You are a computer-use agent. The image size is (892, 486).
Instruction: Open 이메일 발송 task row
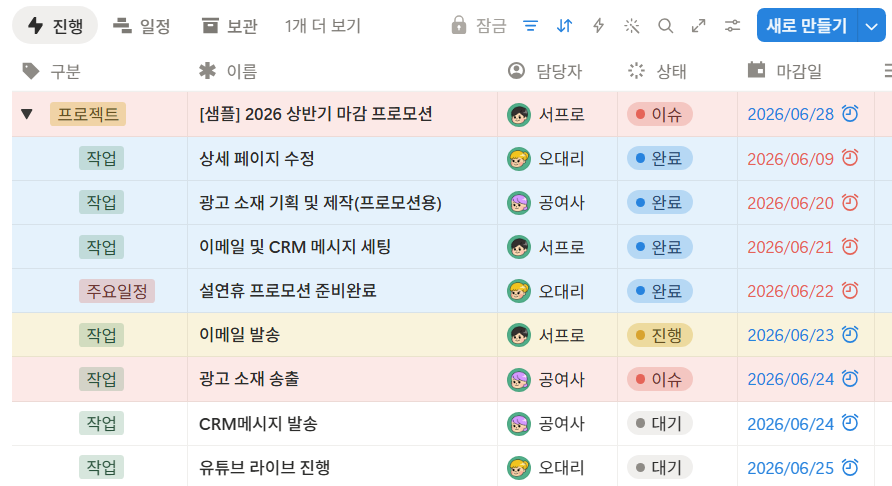239,335
